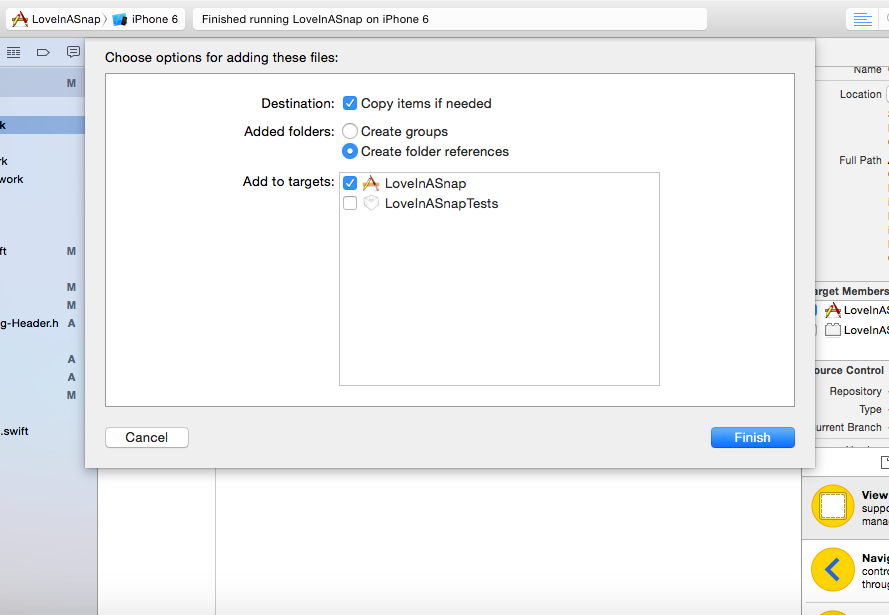Open the breakpoint navigator icon
Viewport: 889px width, 615px height.
click(43, 53)
